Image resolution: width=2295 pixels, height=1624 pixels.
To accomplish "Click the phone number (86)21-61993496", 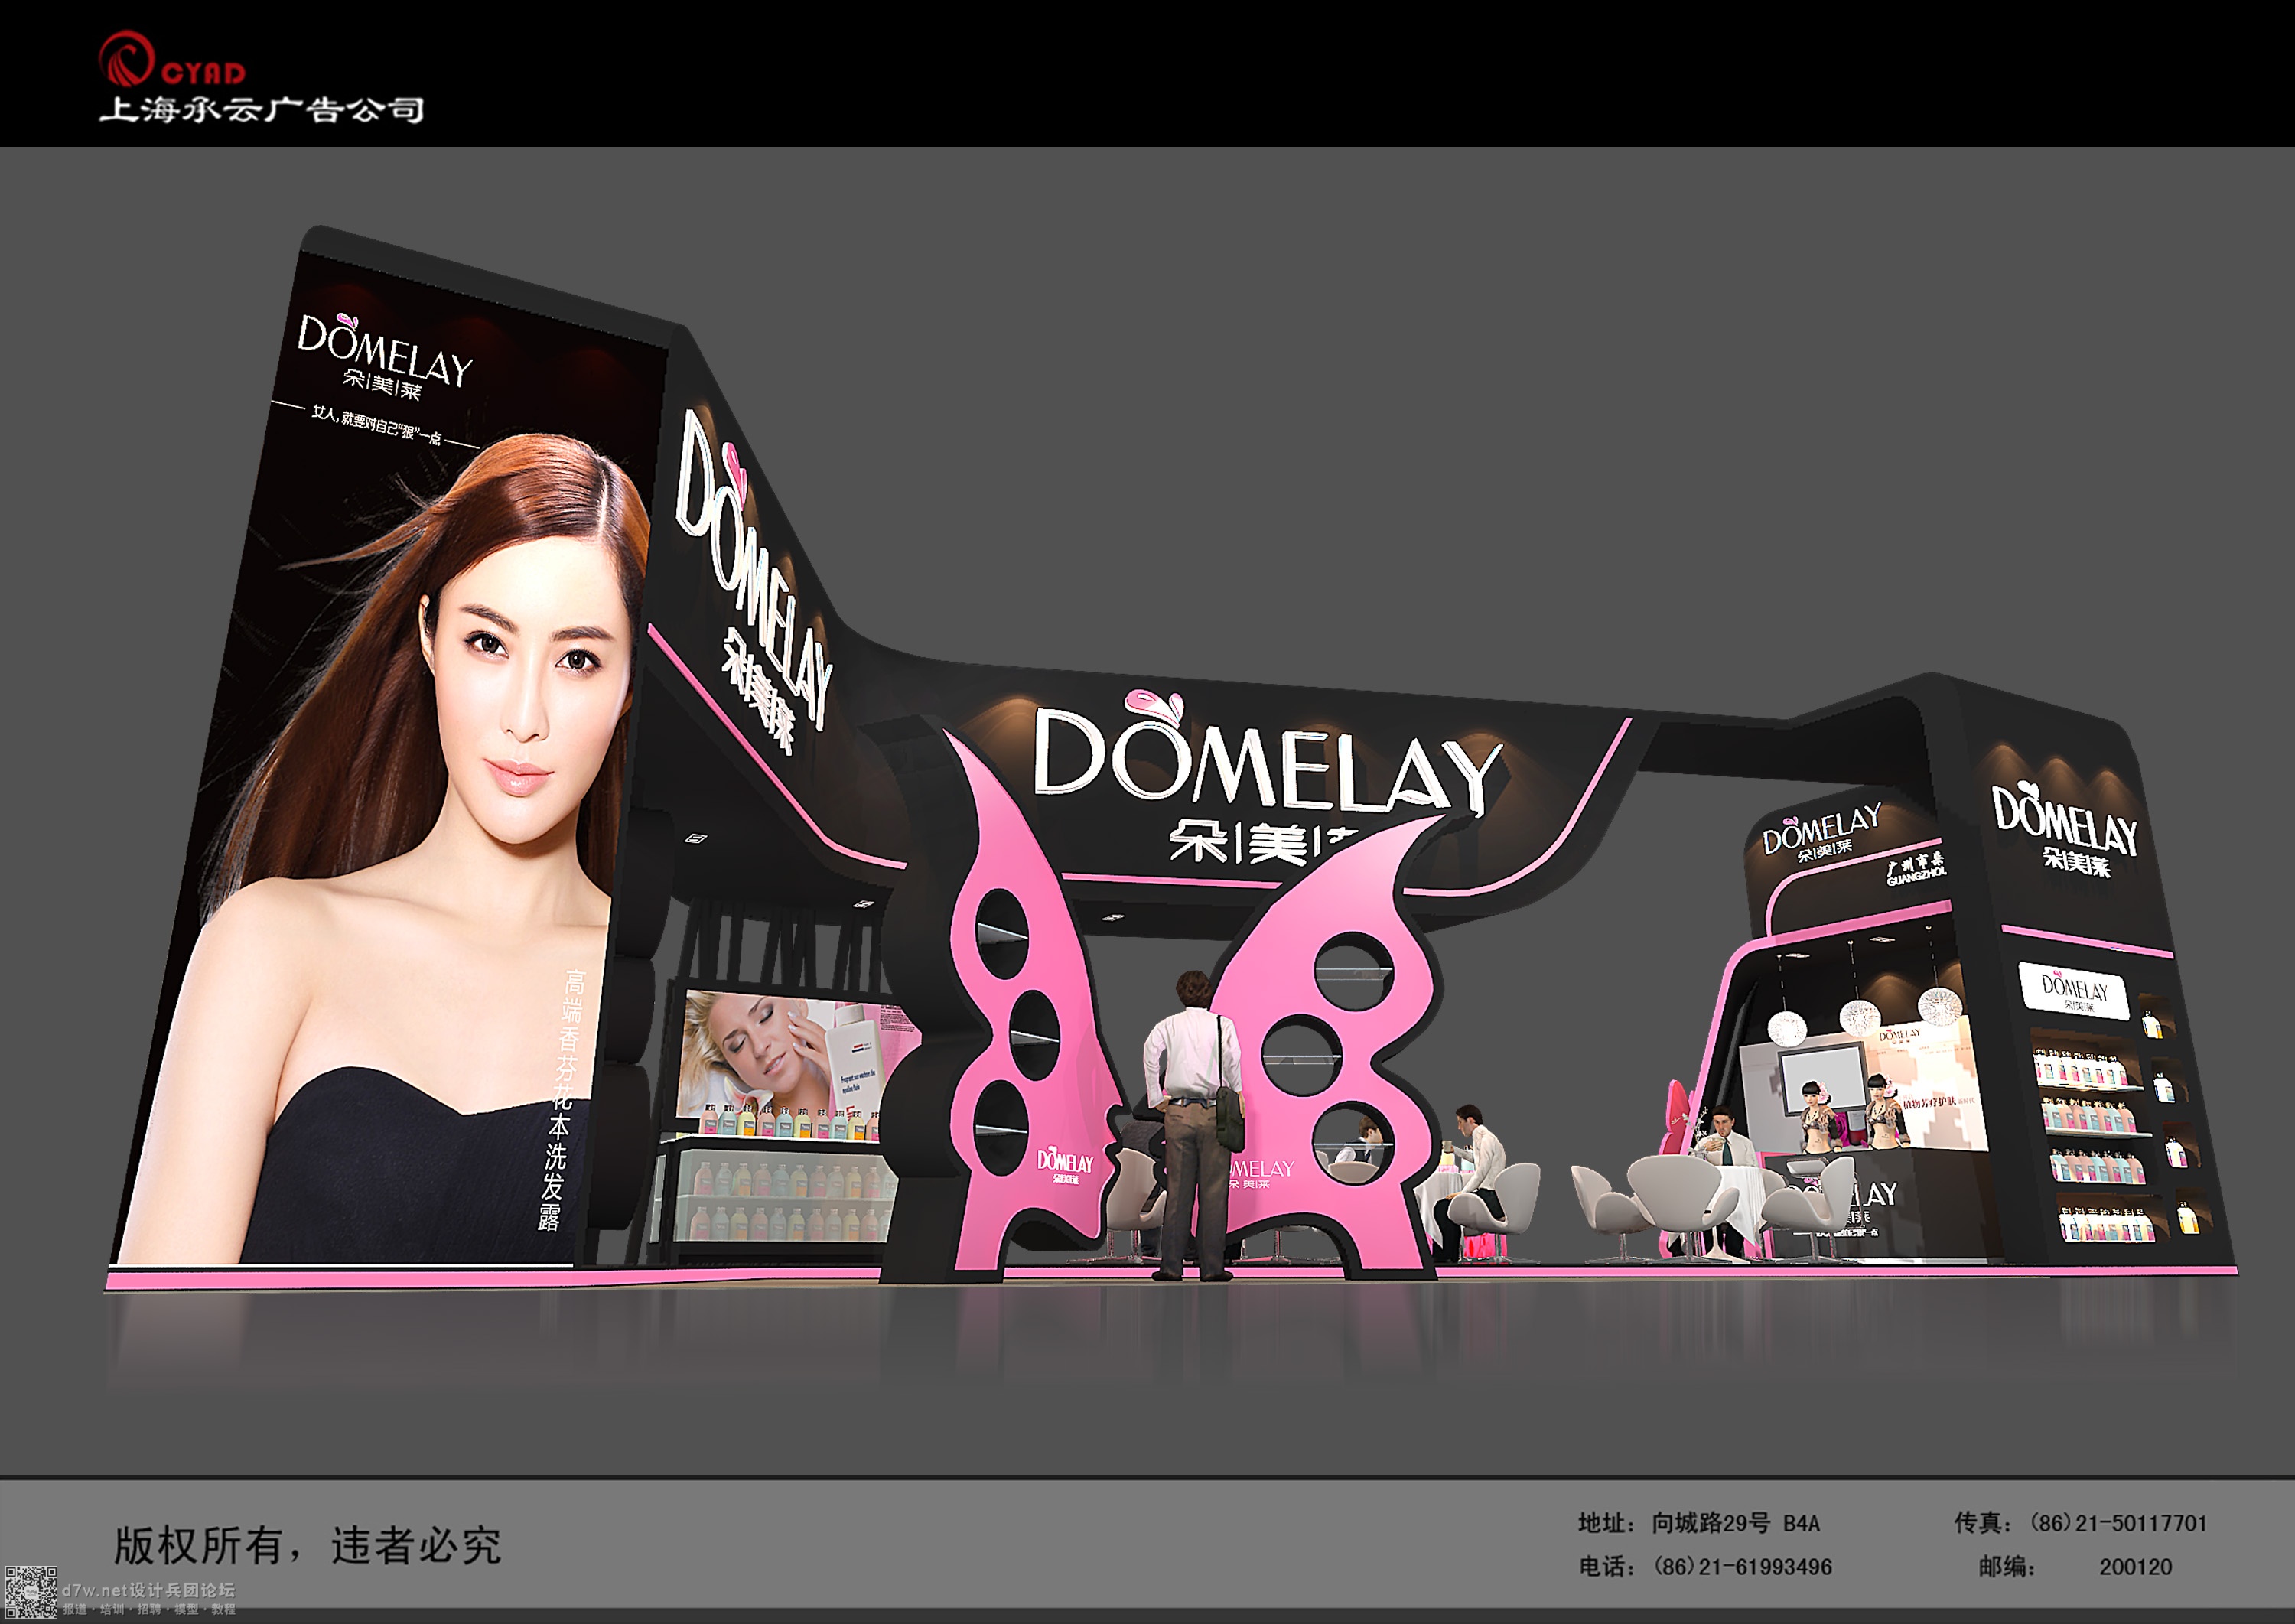I will click(1742, 1567).
